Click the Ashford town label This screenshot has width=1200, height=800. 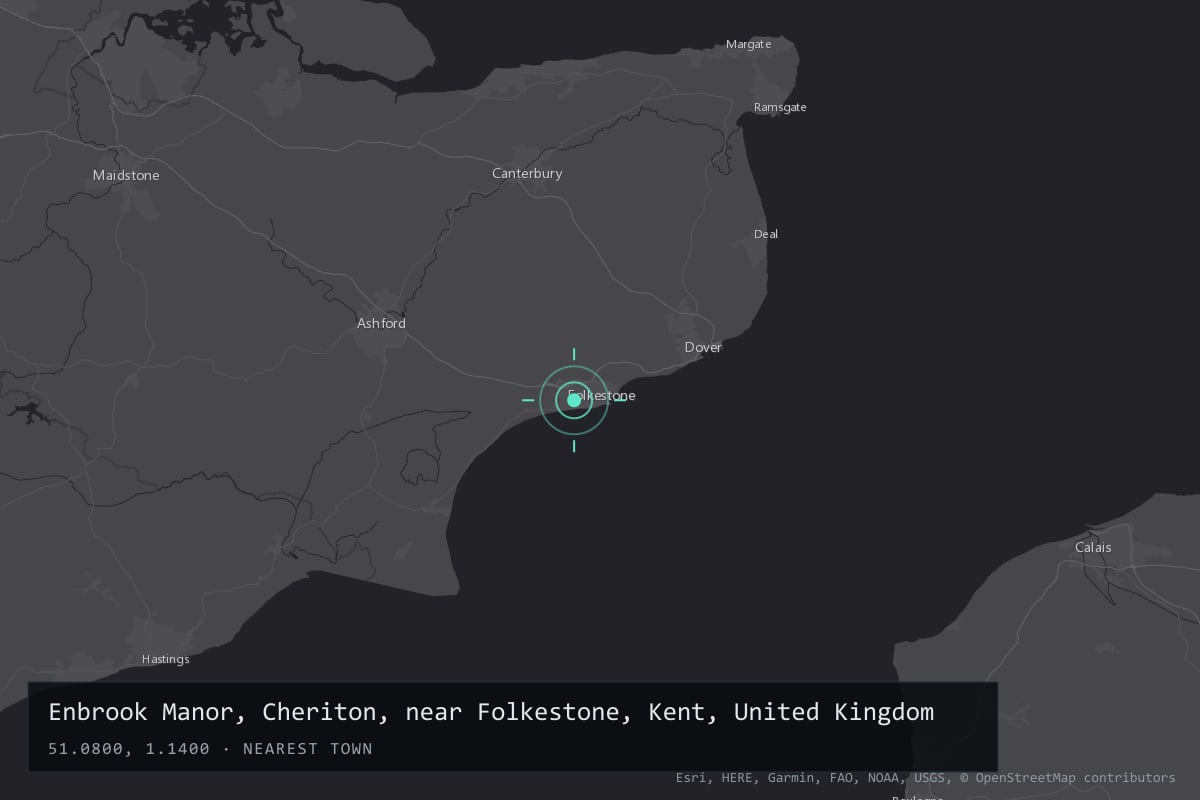pos(381,324)
